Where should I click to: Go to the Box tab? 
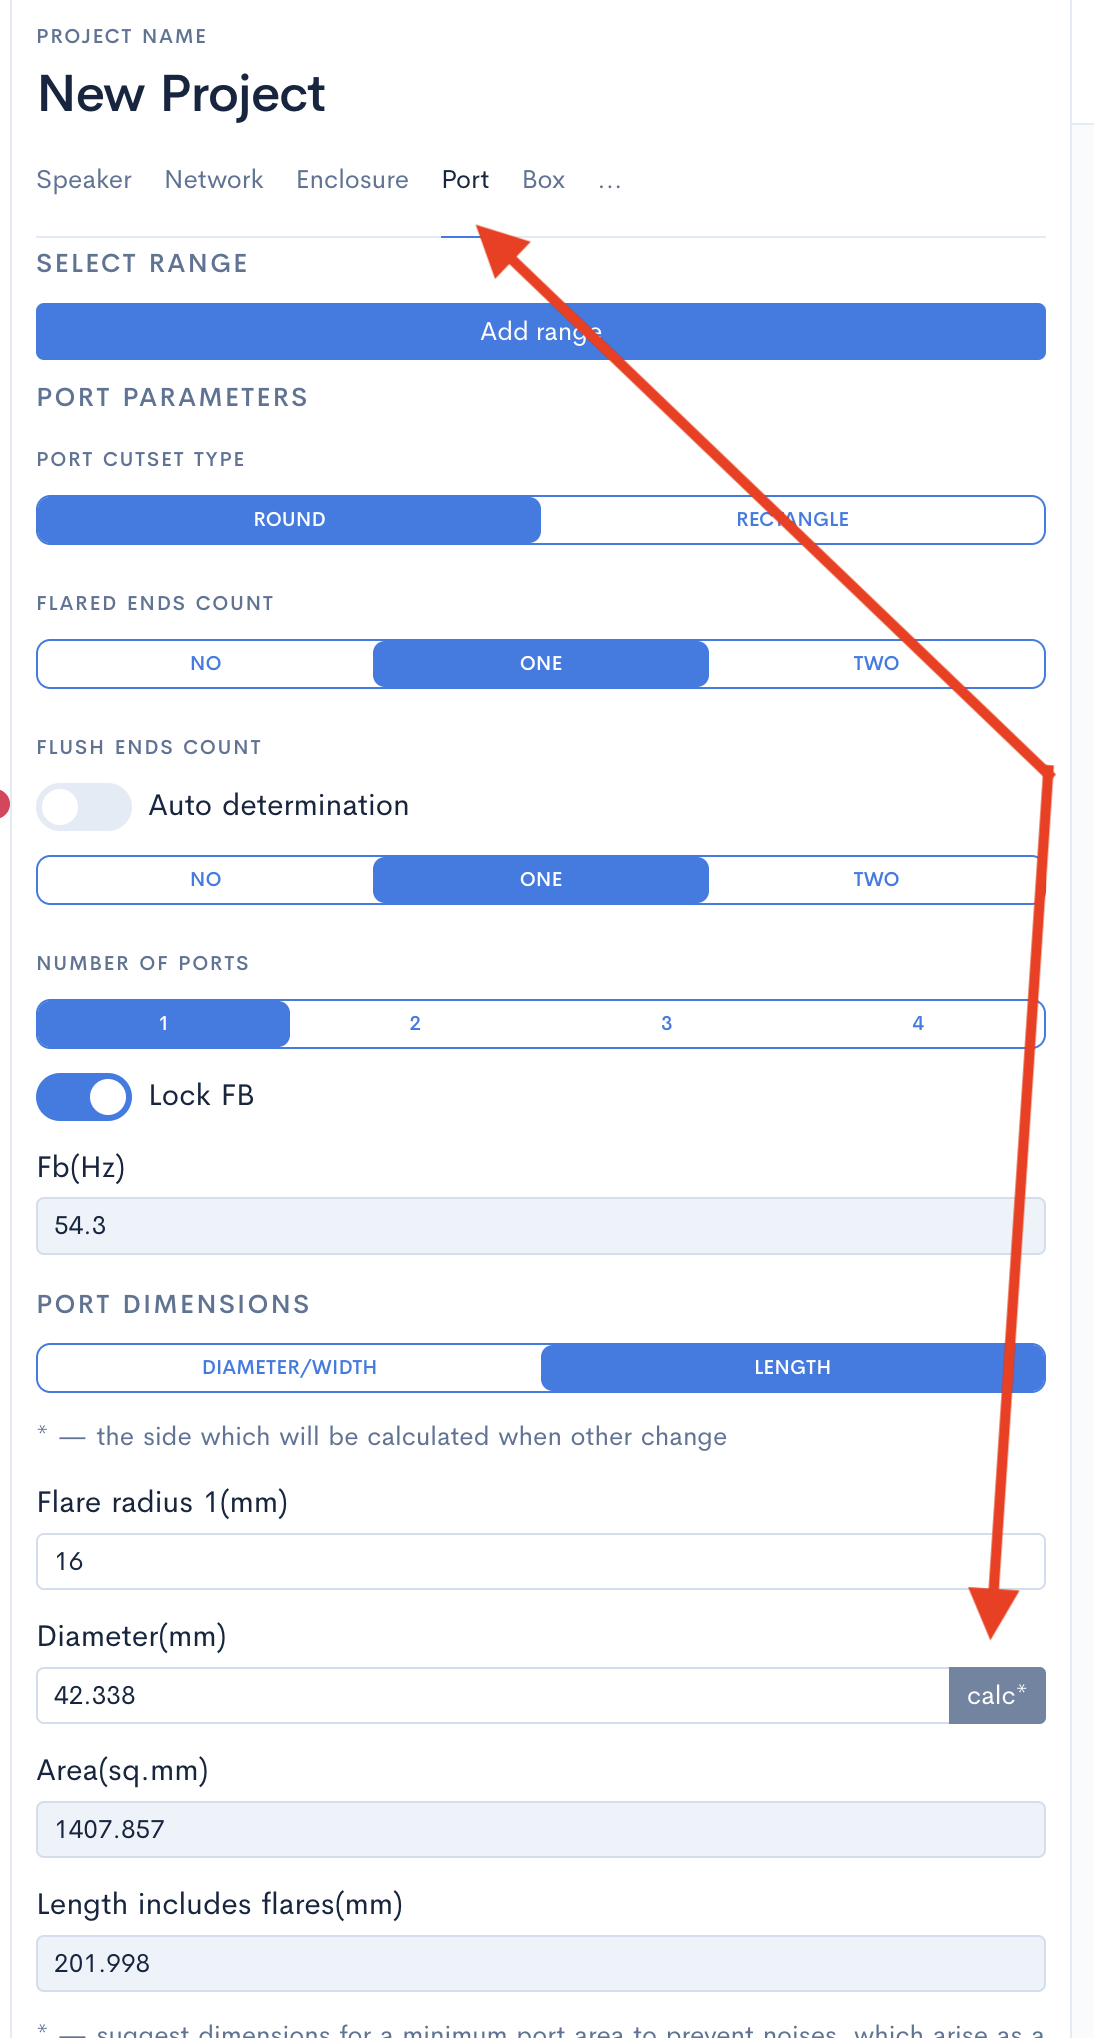coord(543,180)
